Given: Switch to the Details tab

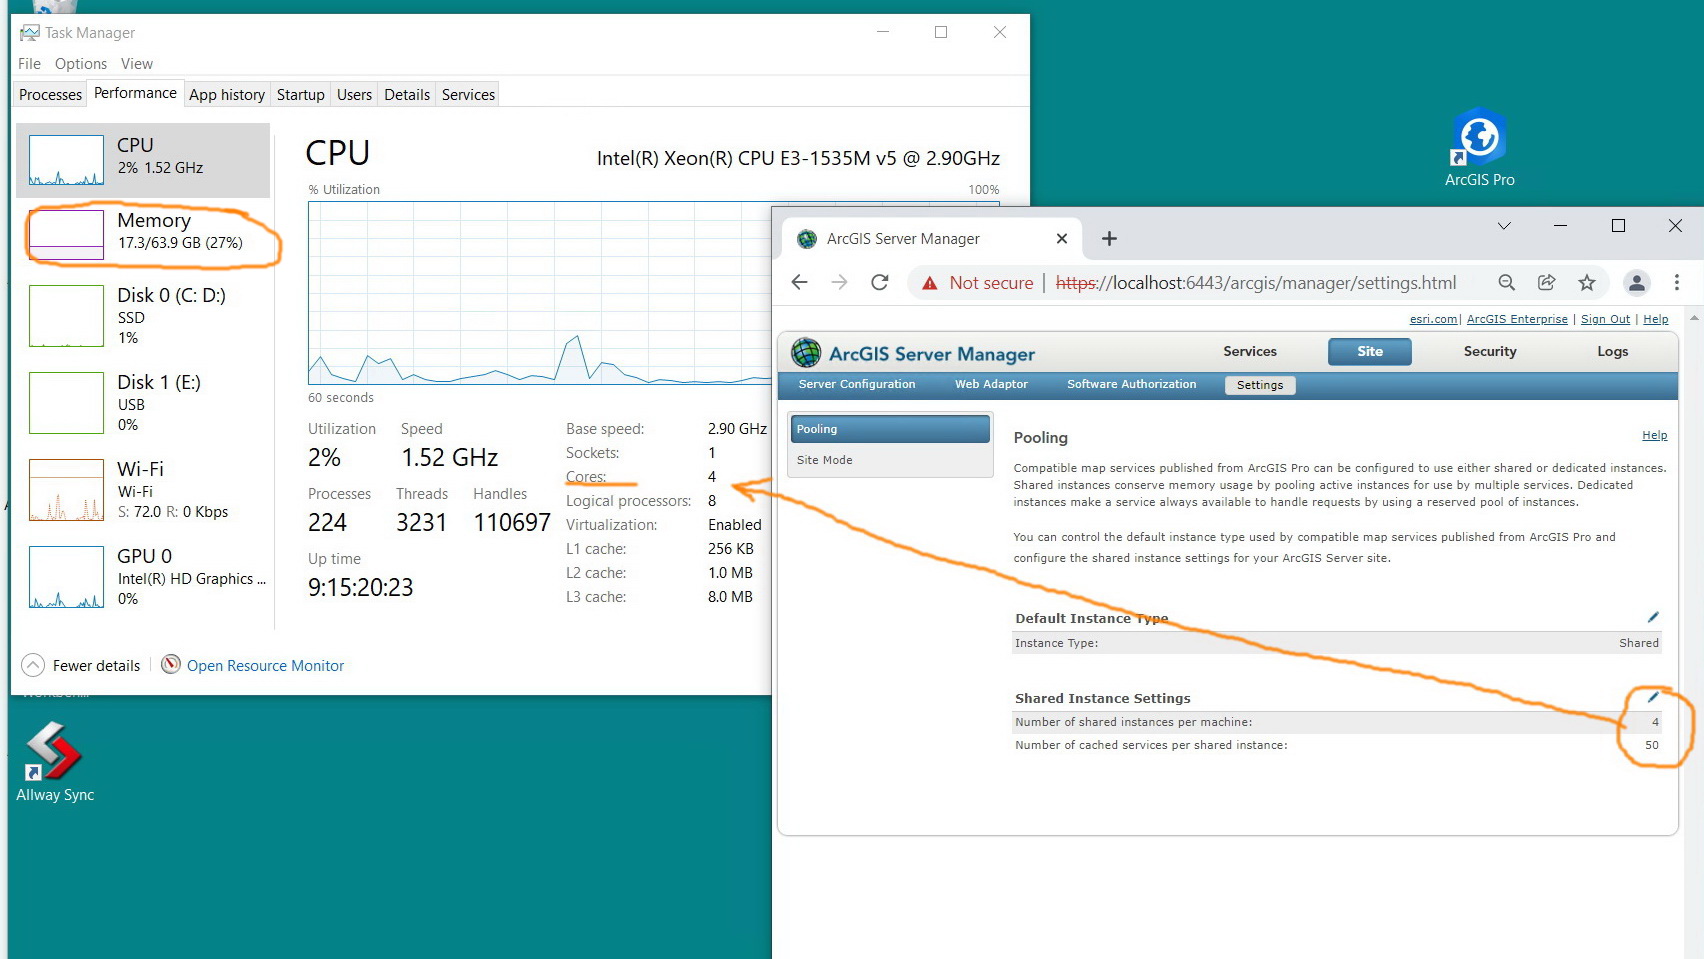Looking at the screenshot, I should pyautogui.click(x=407, y=95).
